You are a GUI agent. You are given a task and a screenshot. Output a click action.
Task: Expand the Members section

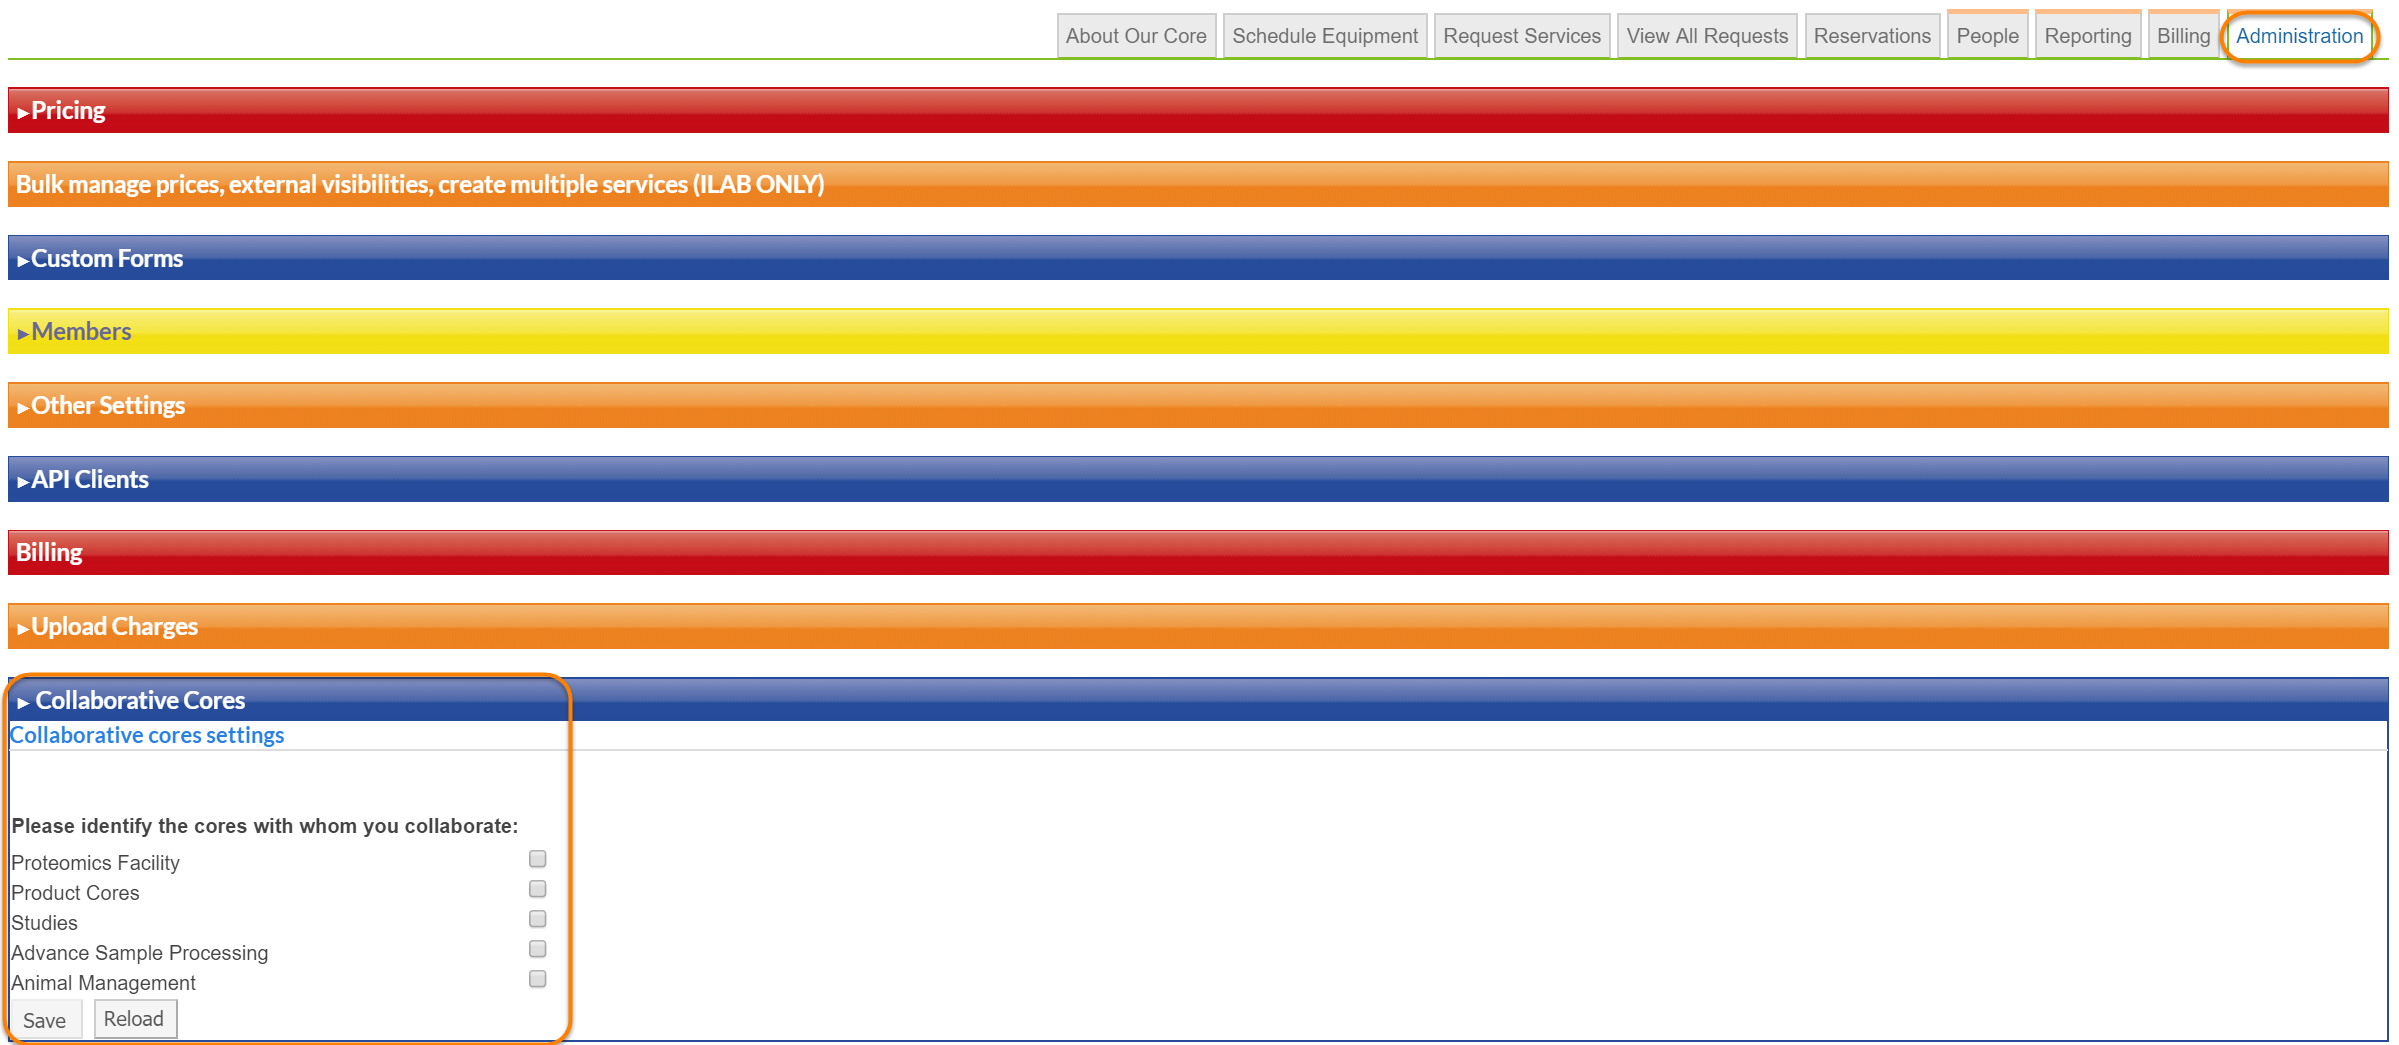tap(80, 332)
